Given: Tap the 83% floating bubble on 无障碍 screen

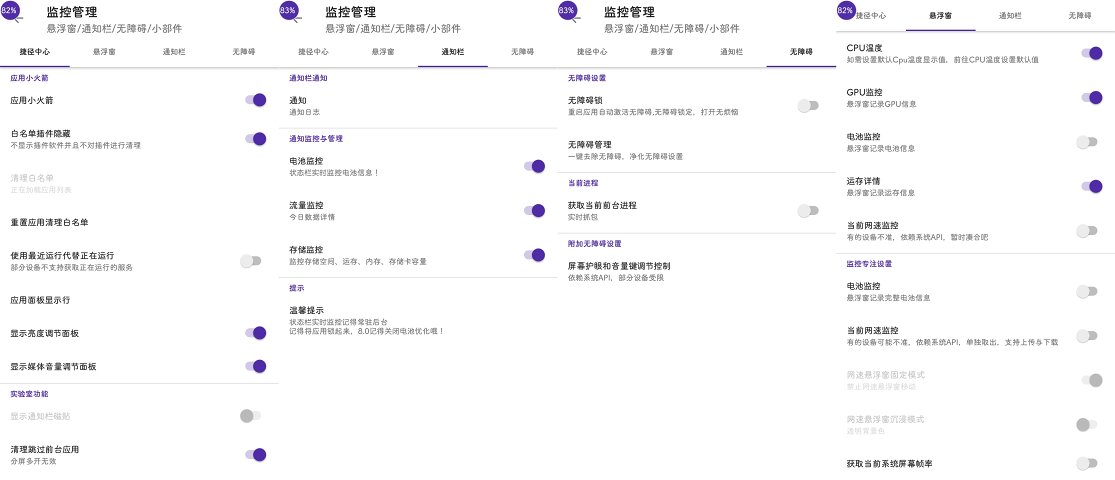Looking at the screenshot, I should [x=567, y=11].
